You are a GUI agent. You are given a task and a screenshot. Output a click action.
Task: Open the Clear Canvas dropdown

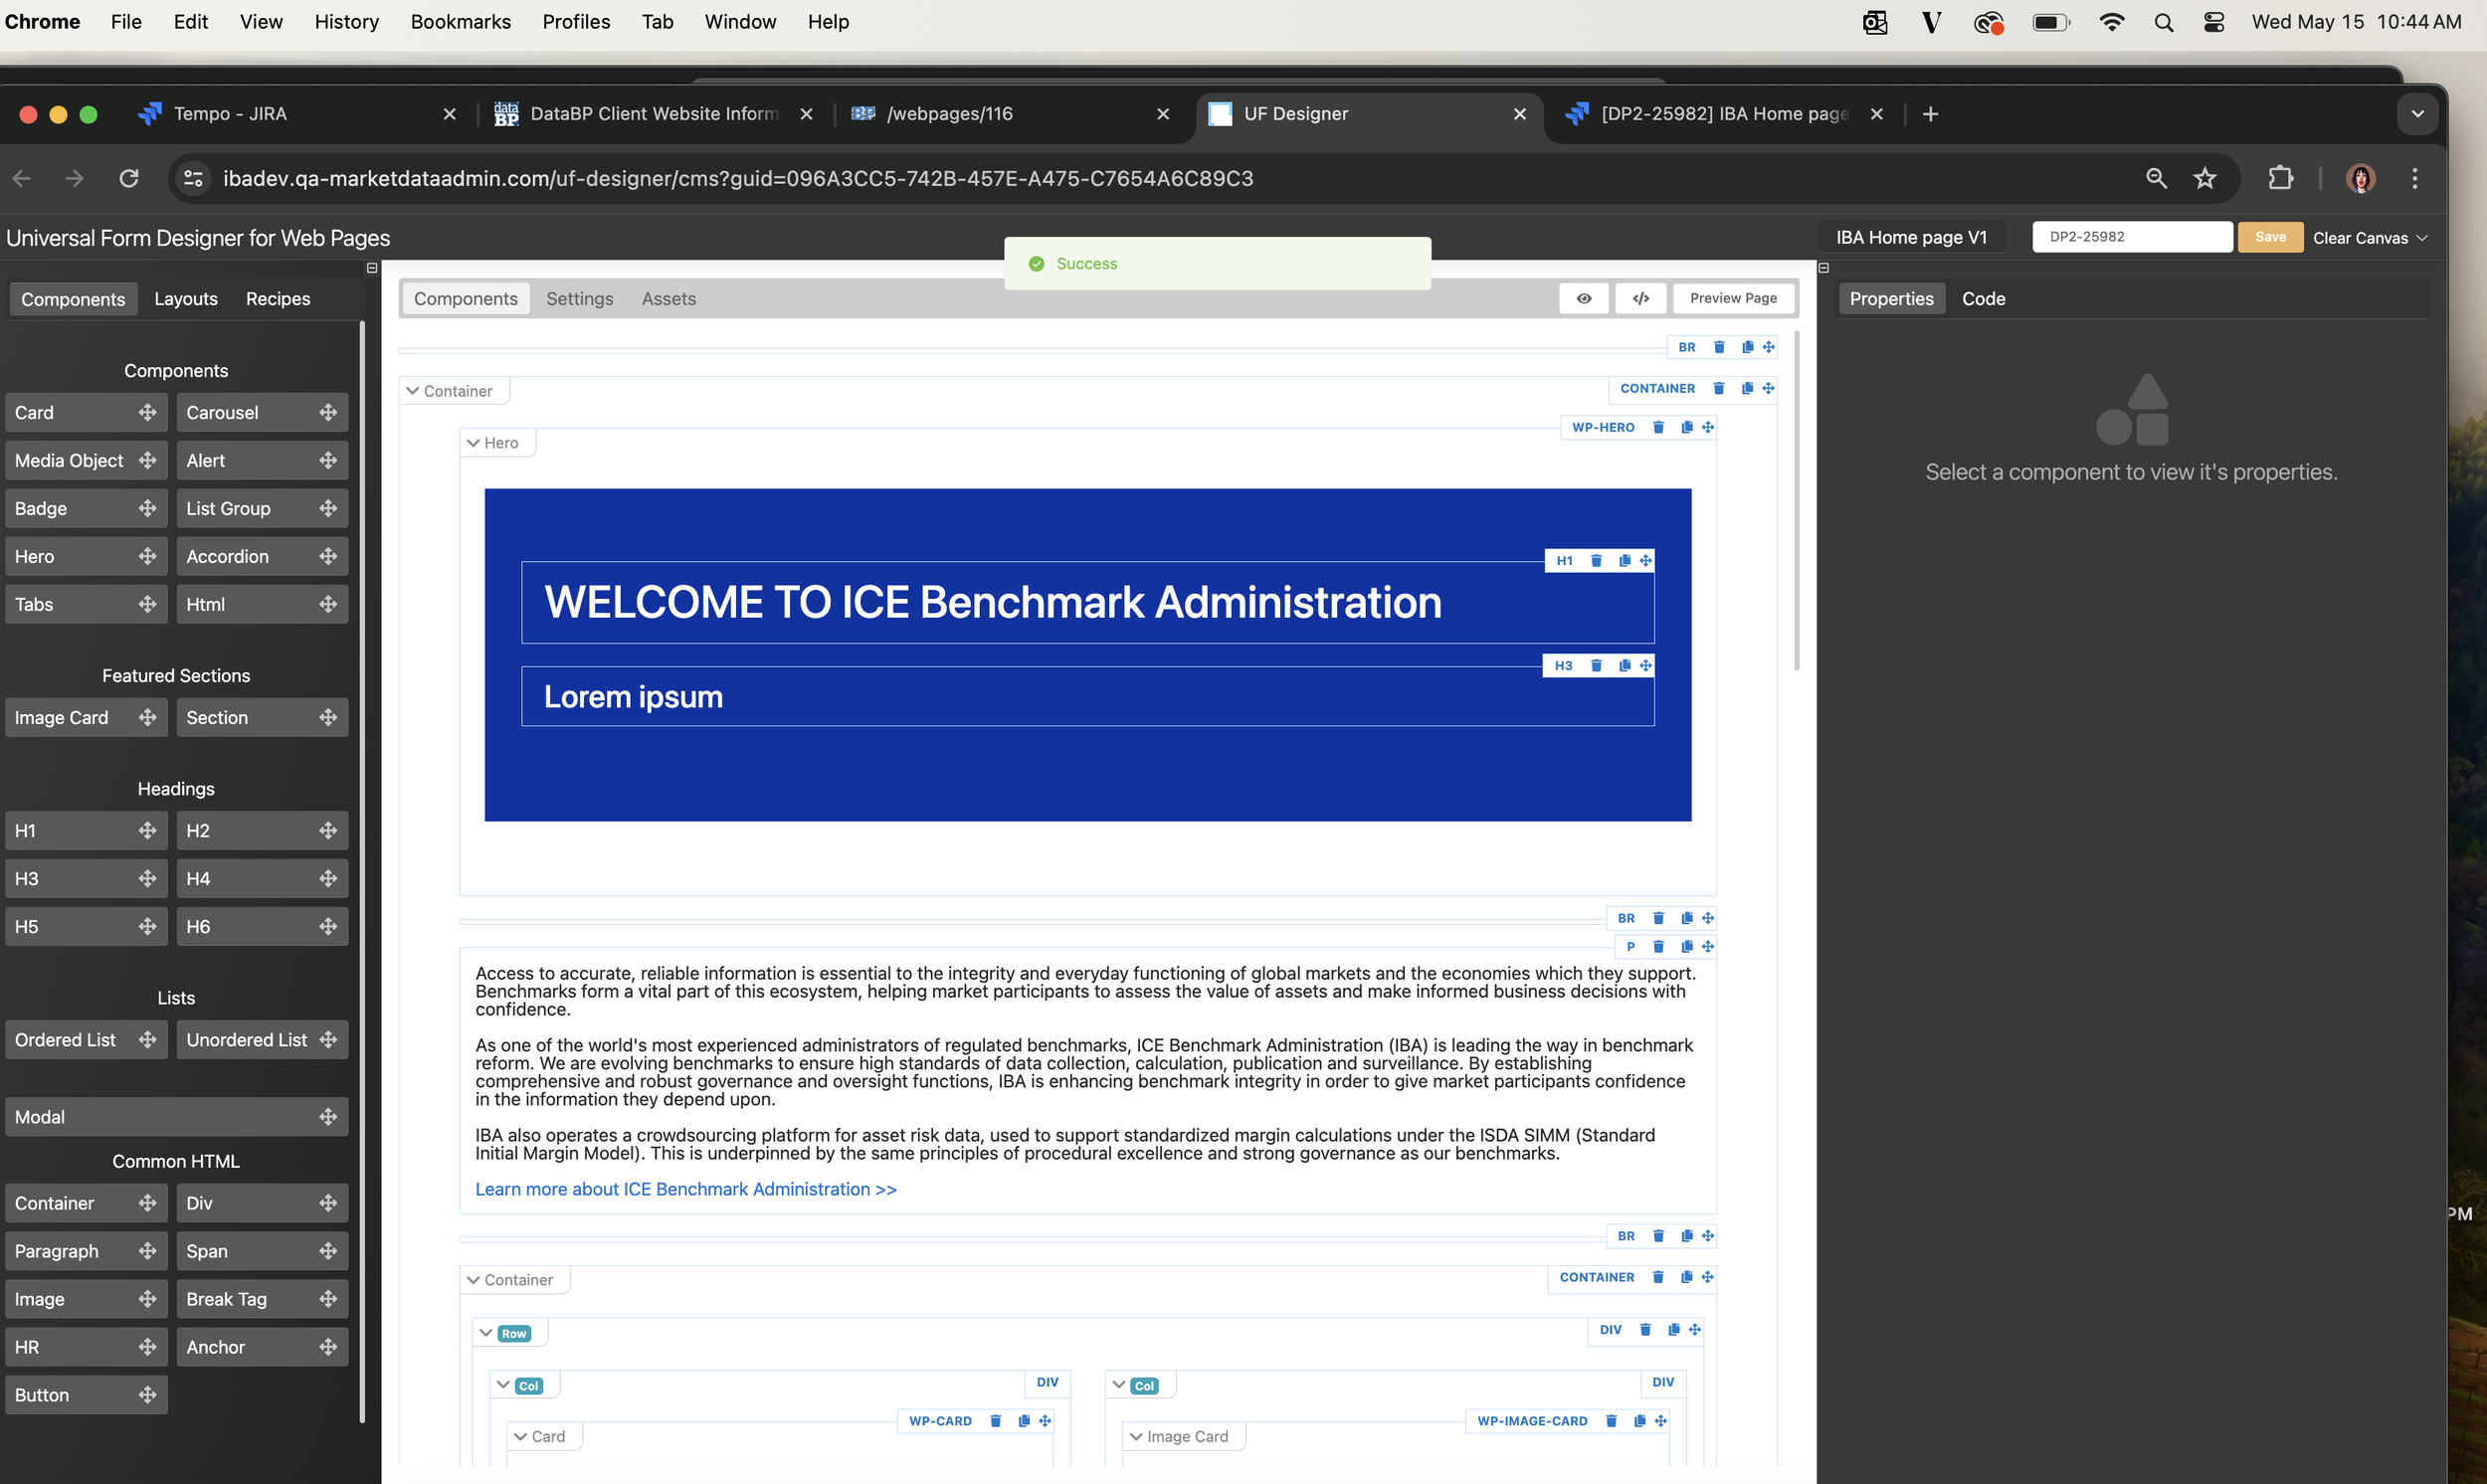point(2370,238)
